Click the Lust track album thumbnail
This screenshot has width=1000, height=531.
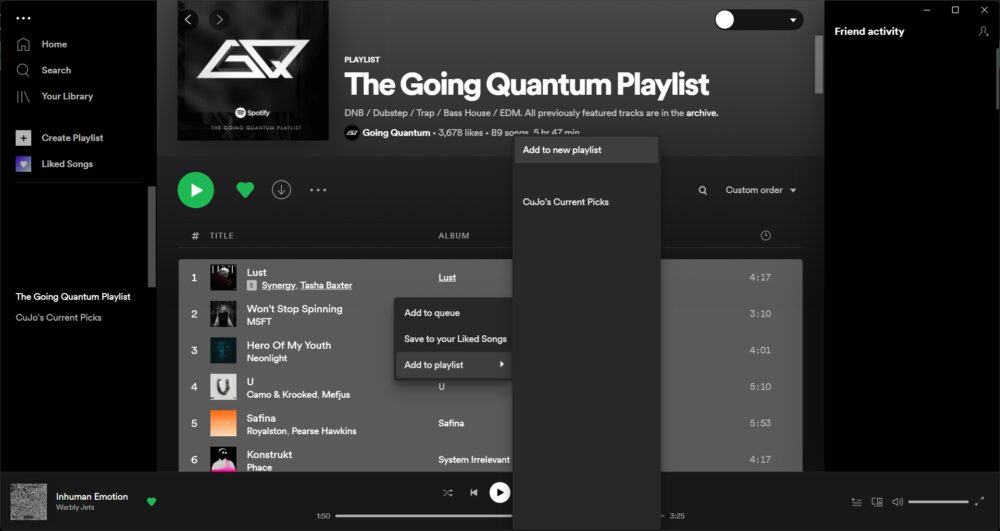tap(223, 277)
